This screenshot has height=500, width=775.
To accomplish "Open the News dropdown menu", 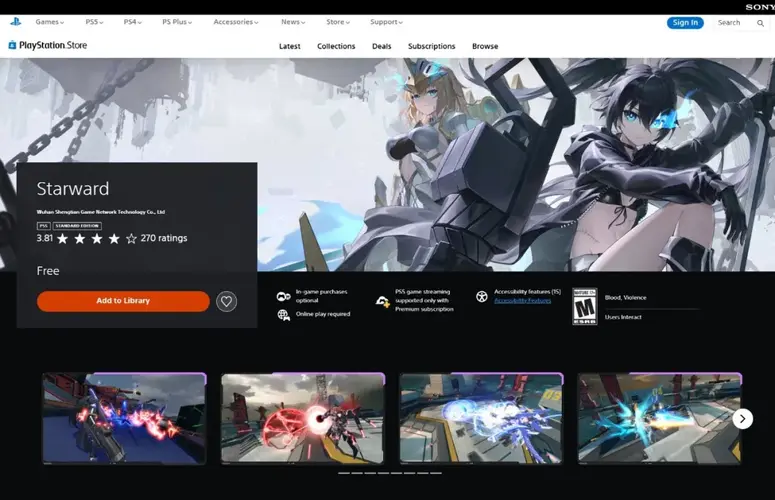I will coord(293,22).
